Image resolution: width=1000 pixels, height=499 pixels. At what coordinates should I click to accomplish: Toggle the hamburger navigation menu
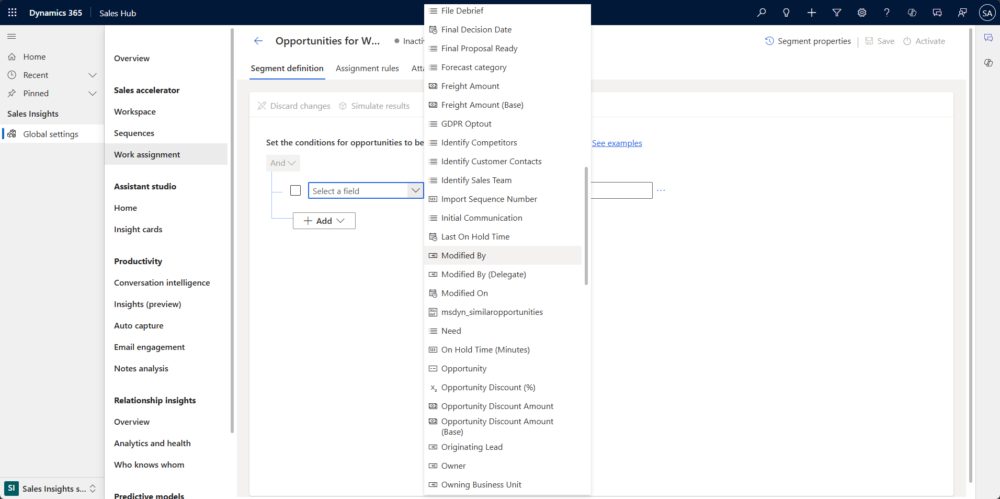coord(11,36)
